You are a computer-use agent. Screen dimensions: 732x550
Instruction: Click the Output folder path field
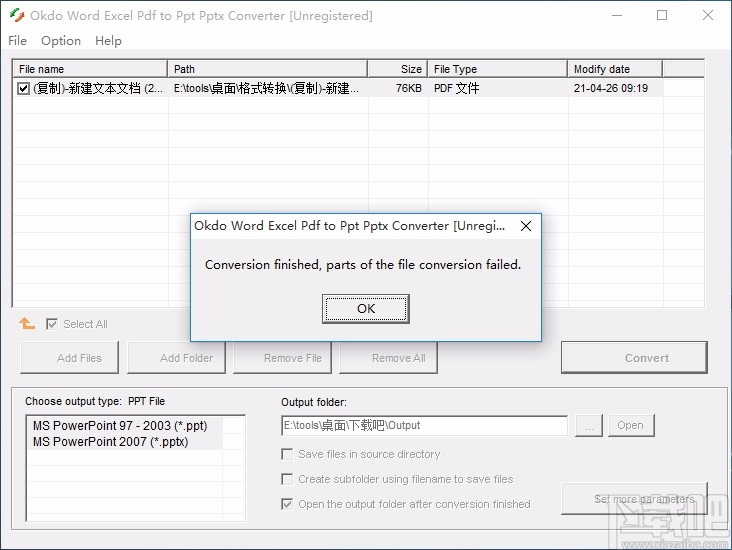pyautogui.click(x=425, y=425)
